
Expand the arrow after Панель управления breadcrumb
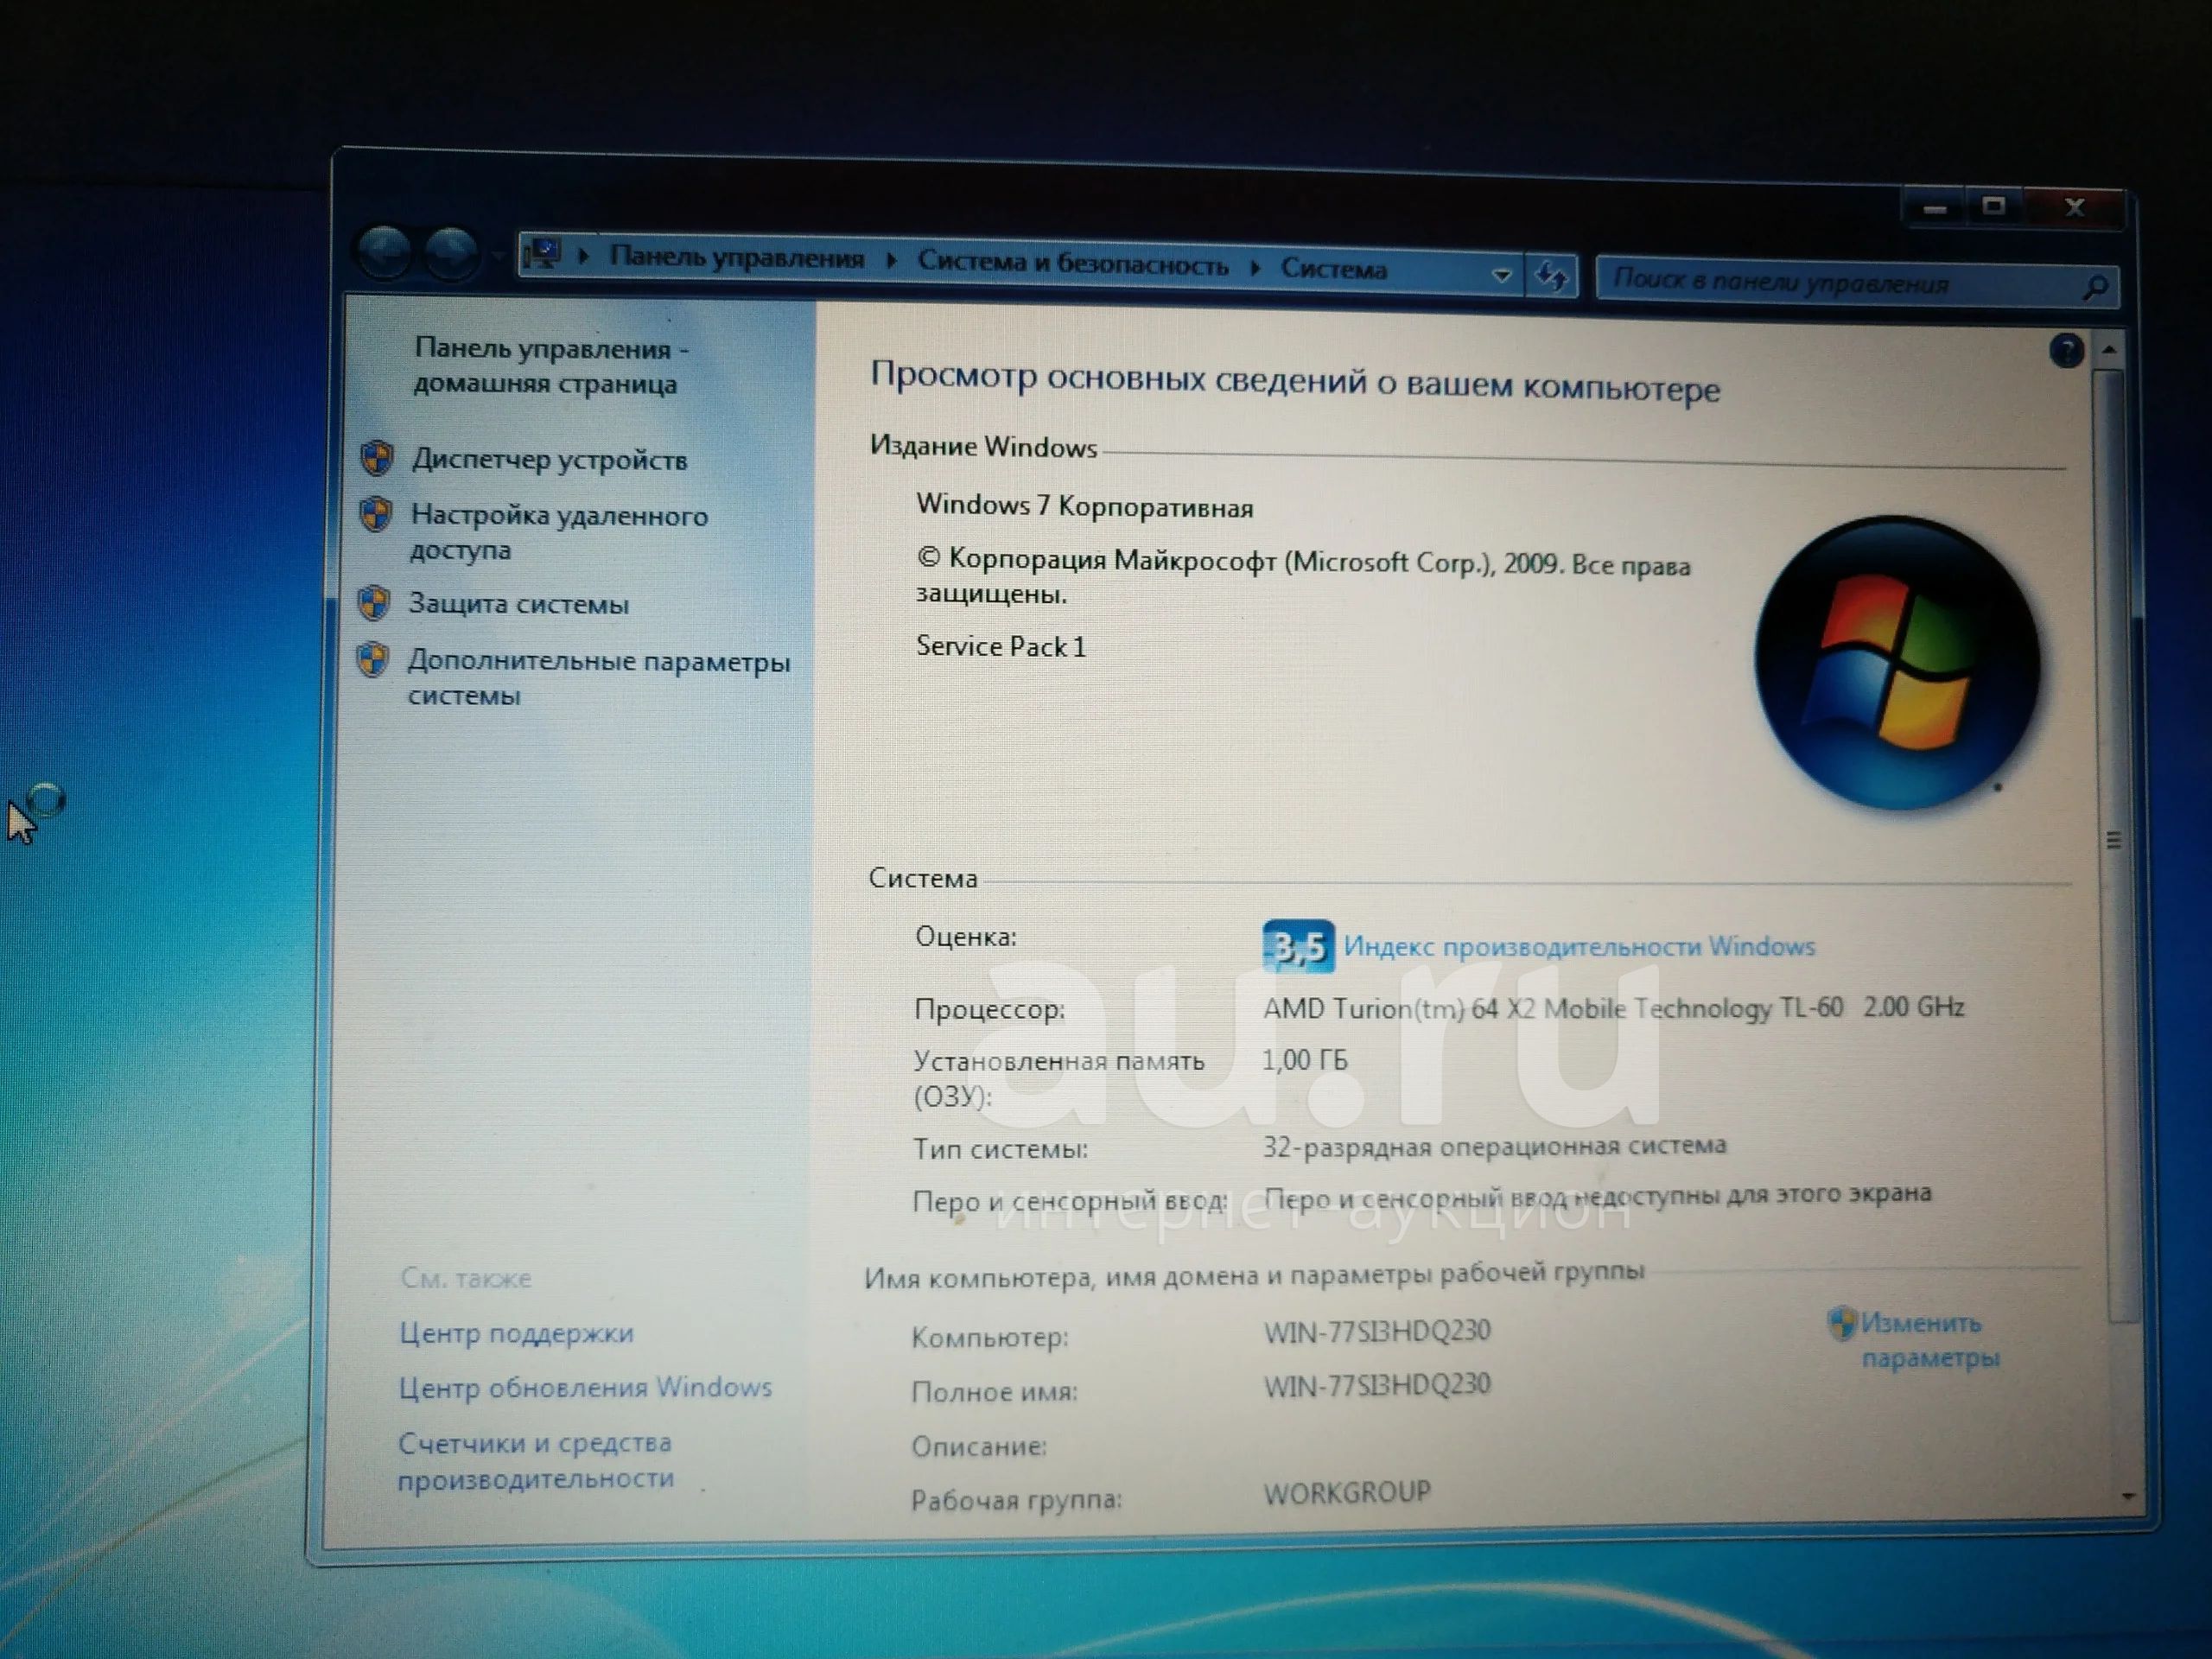(892, 260)
